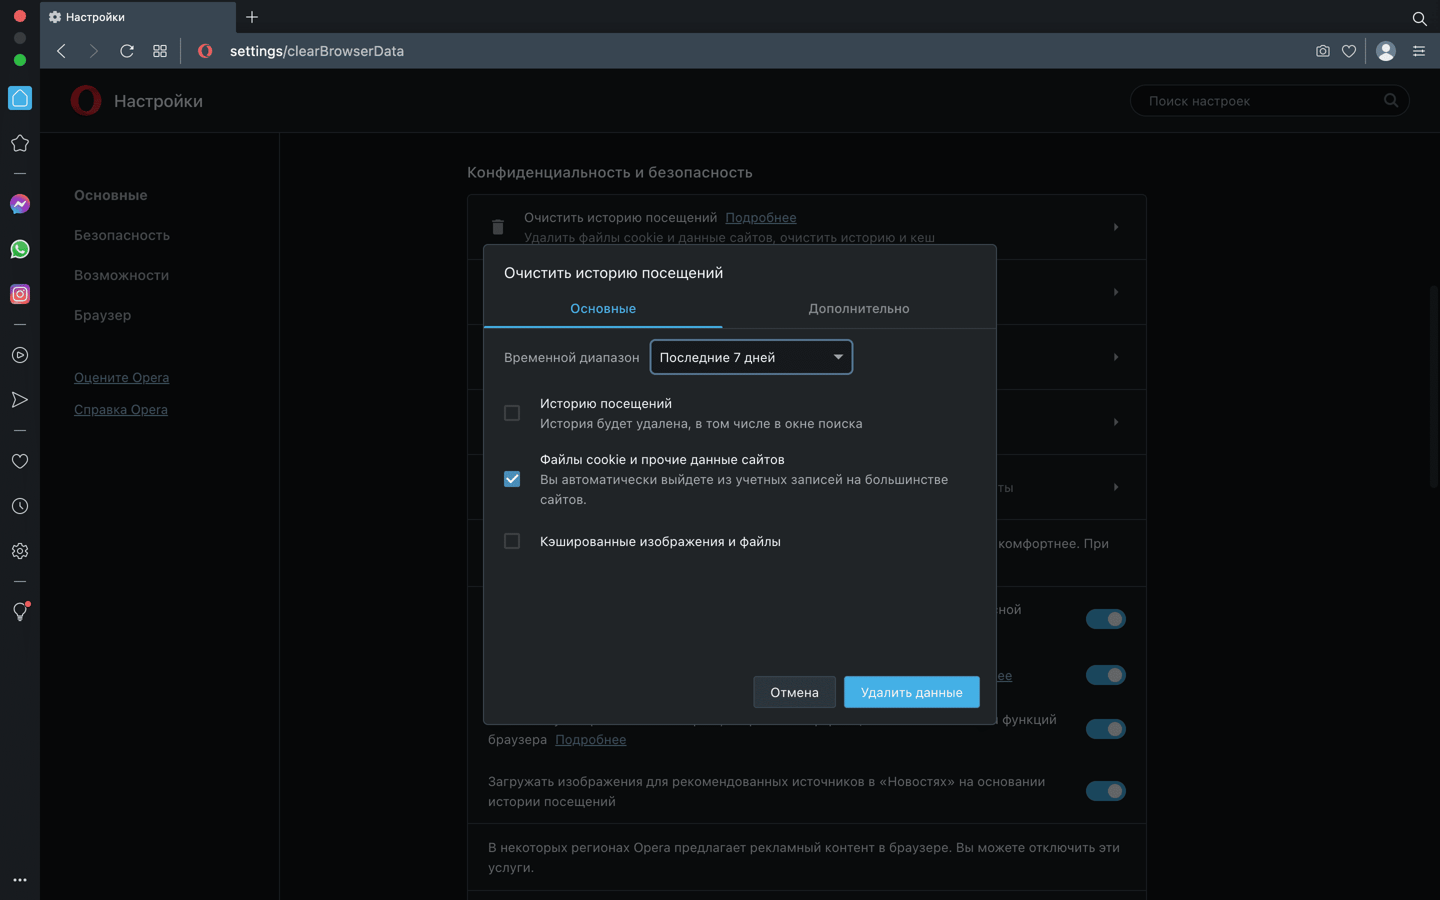Screen dimensions: 1440x900
Task: Uncheck 'Файлы cookie и прочие данные сайтов'
Action: click(512, 479)
